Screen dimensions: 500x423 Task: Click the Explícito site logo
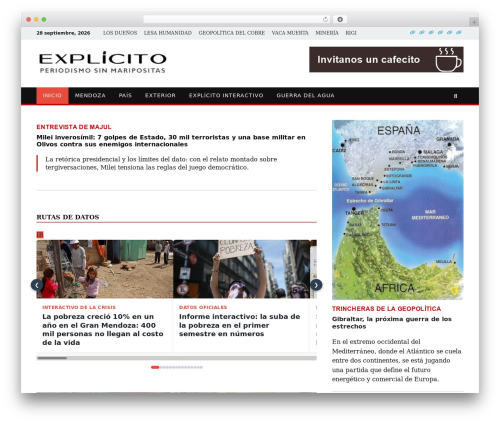click(103, 62)
